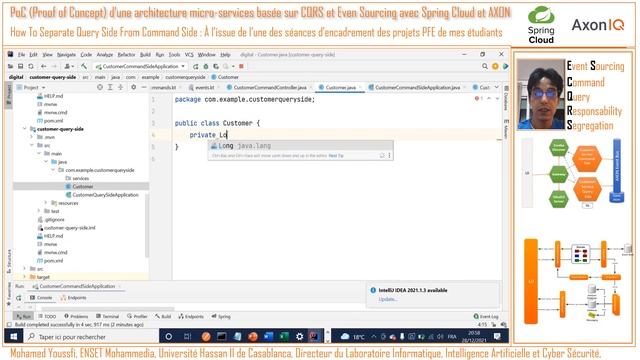640x360 pixels.
Task: Click the Next Tip link in completion popup
Action: coord(336,156)
